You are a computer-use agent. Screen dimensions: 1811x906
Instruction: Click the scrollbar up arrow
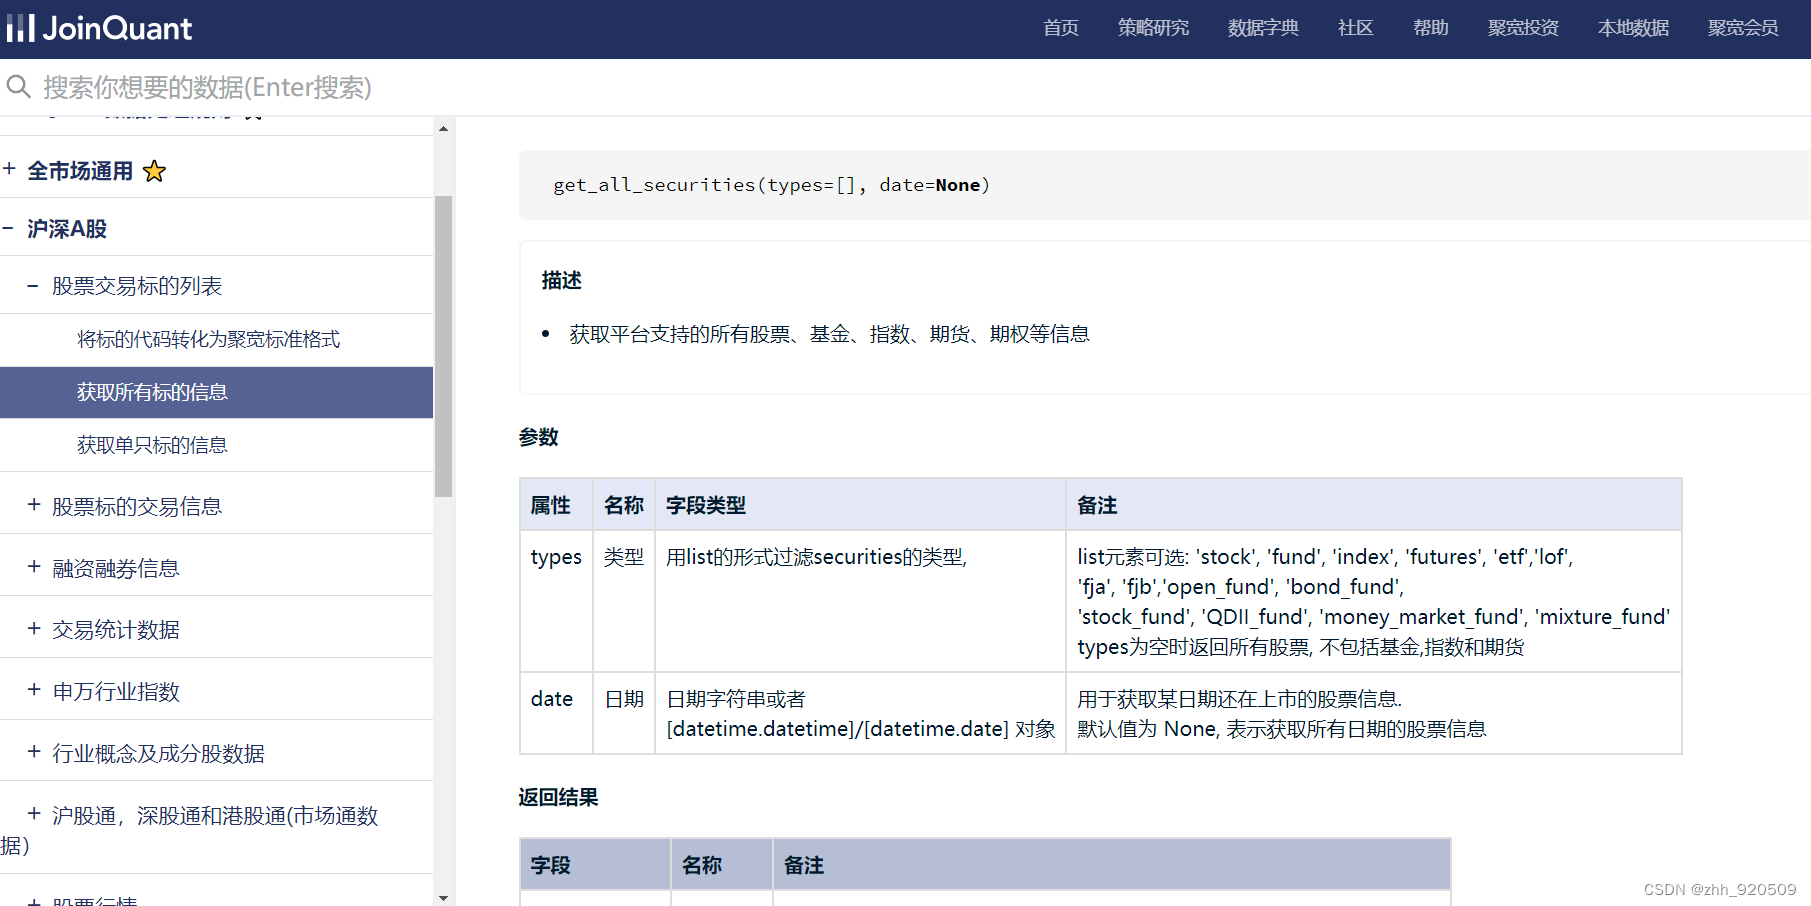[443, 126]
